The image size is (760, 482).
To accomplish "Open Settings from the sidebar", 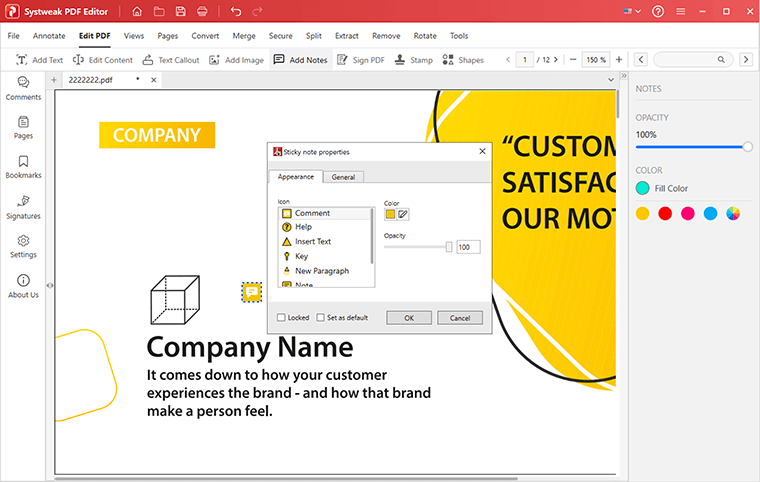I will [x=23, y=246].
